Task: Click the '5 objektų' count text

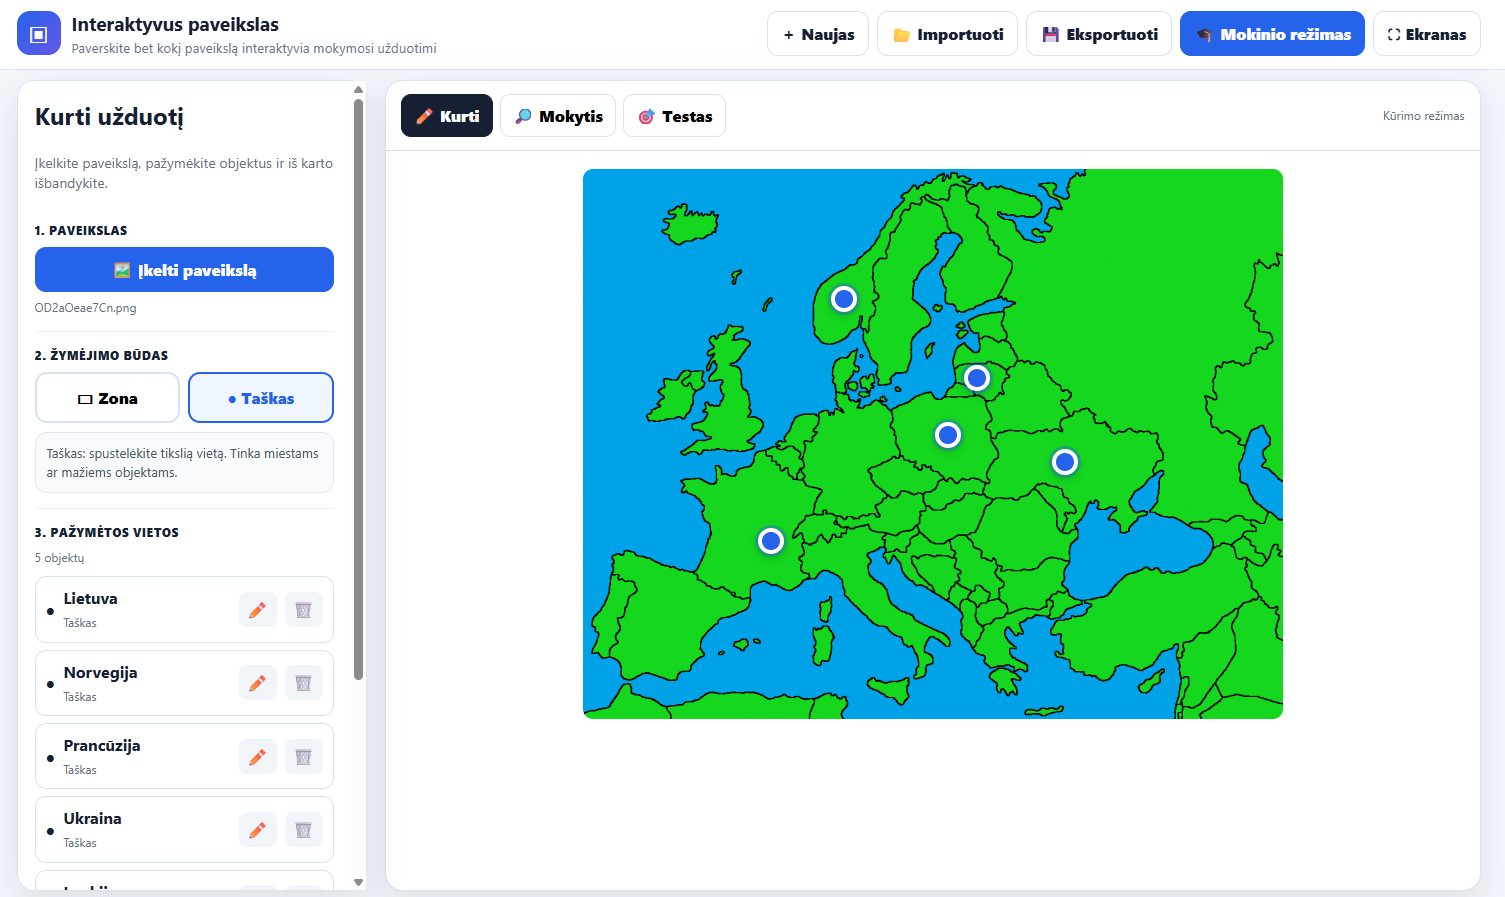Action: click(x=59, y=558)
